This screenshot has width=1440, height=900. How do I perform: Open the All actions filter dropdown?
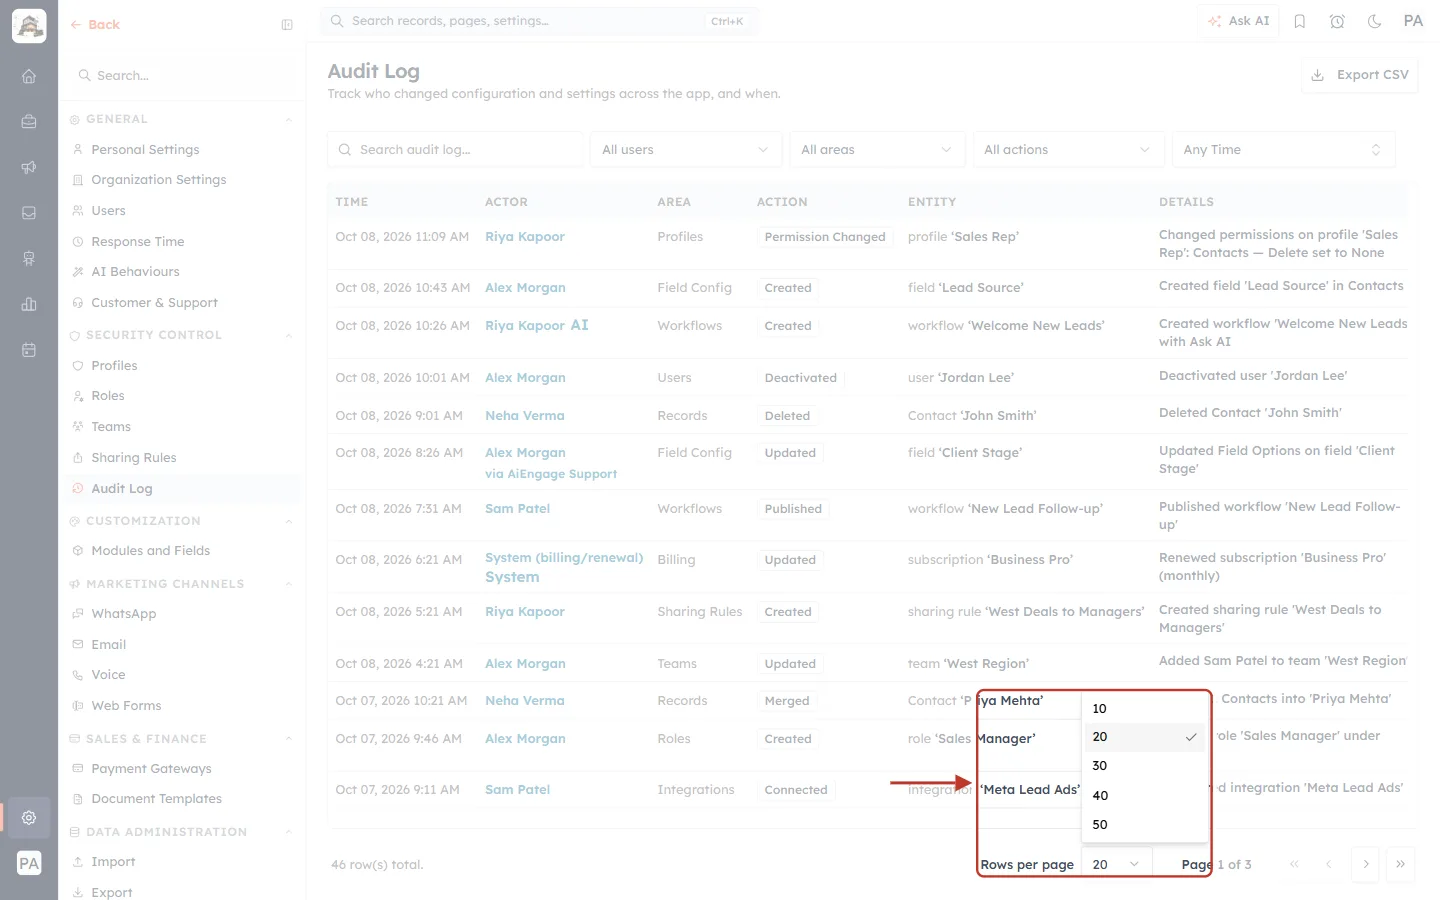point(1068,150)
